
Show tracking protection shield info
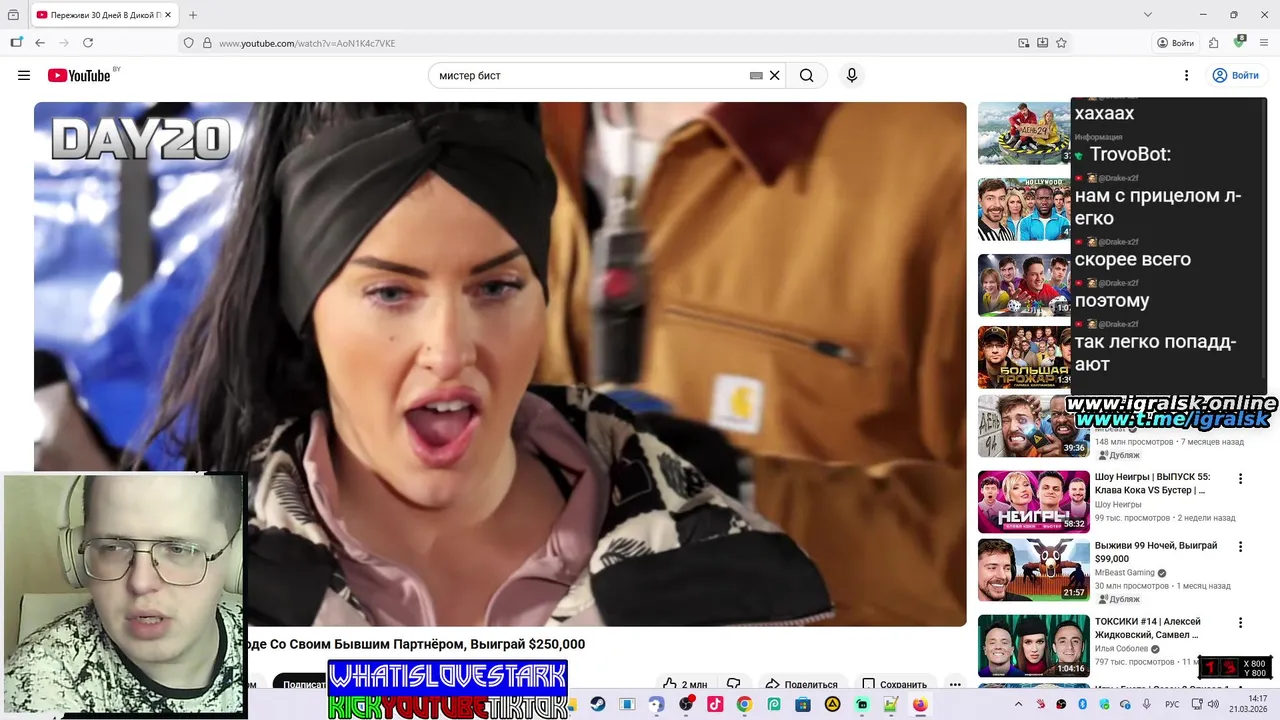click(188, 43)
